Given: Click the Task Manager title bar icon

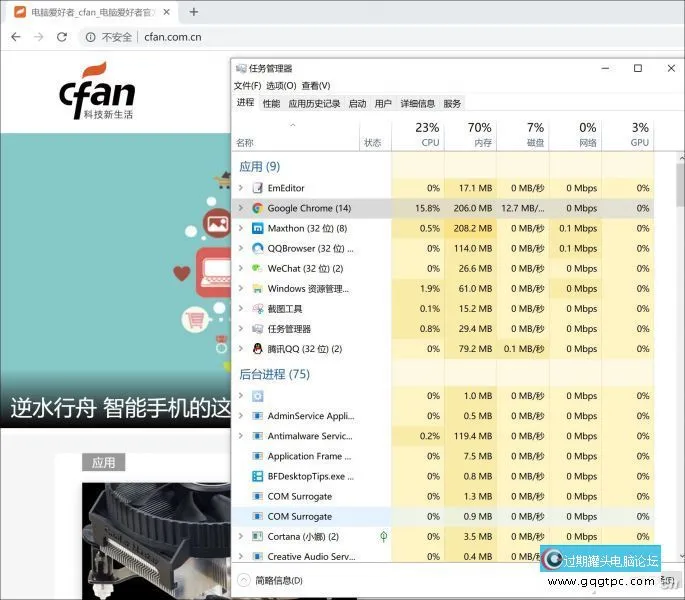Looking at the screenshot, I should point(241,69).
